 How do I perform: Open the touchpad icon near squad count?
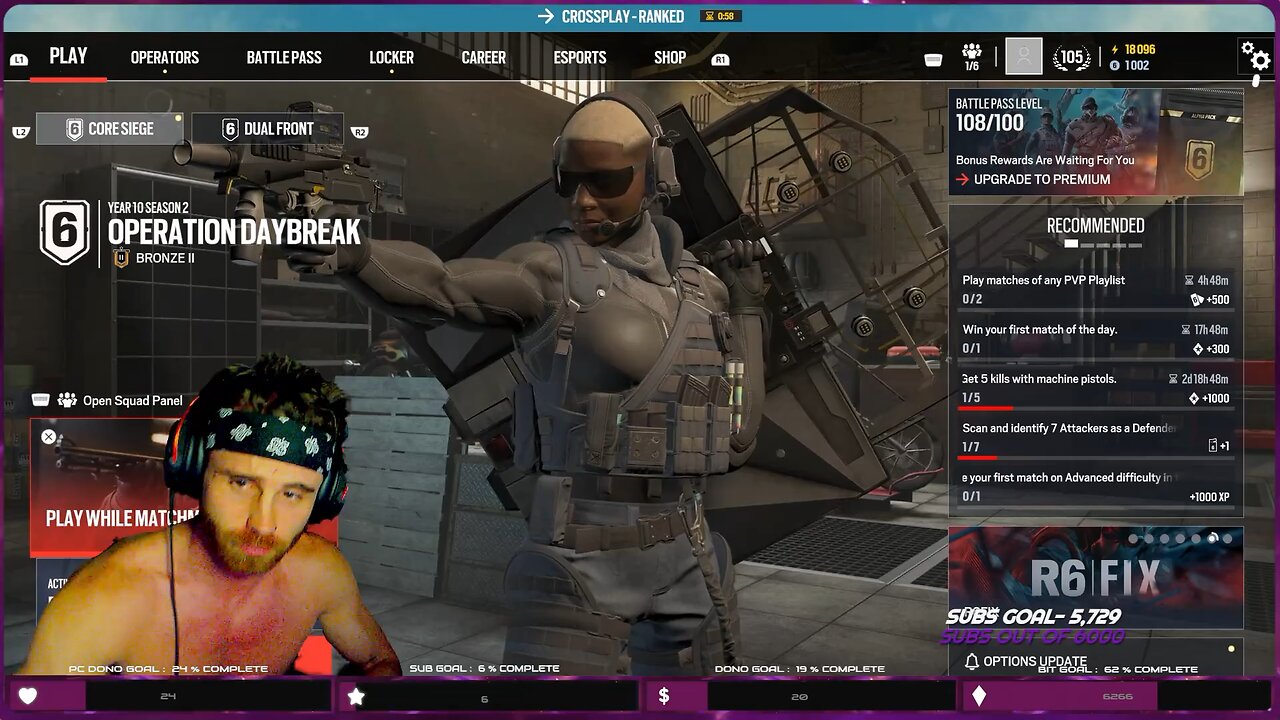click(x=933, y=60)
